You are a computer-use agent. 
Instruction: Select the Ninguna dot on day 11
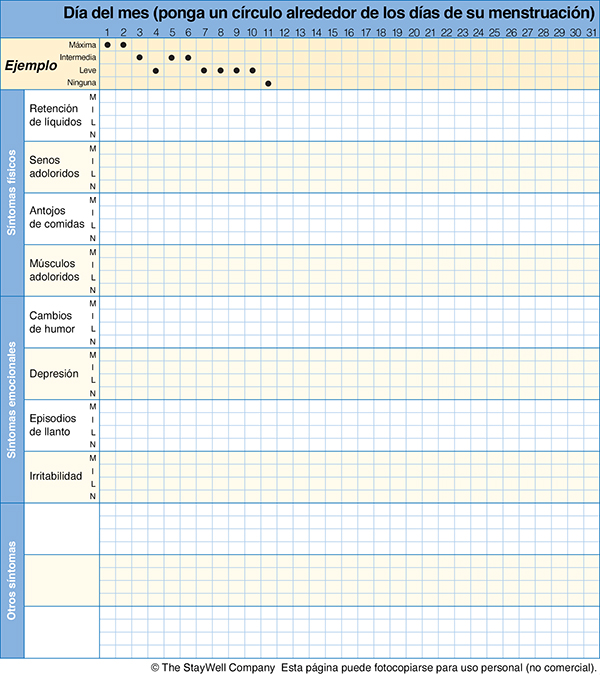[268, 83]
